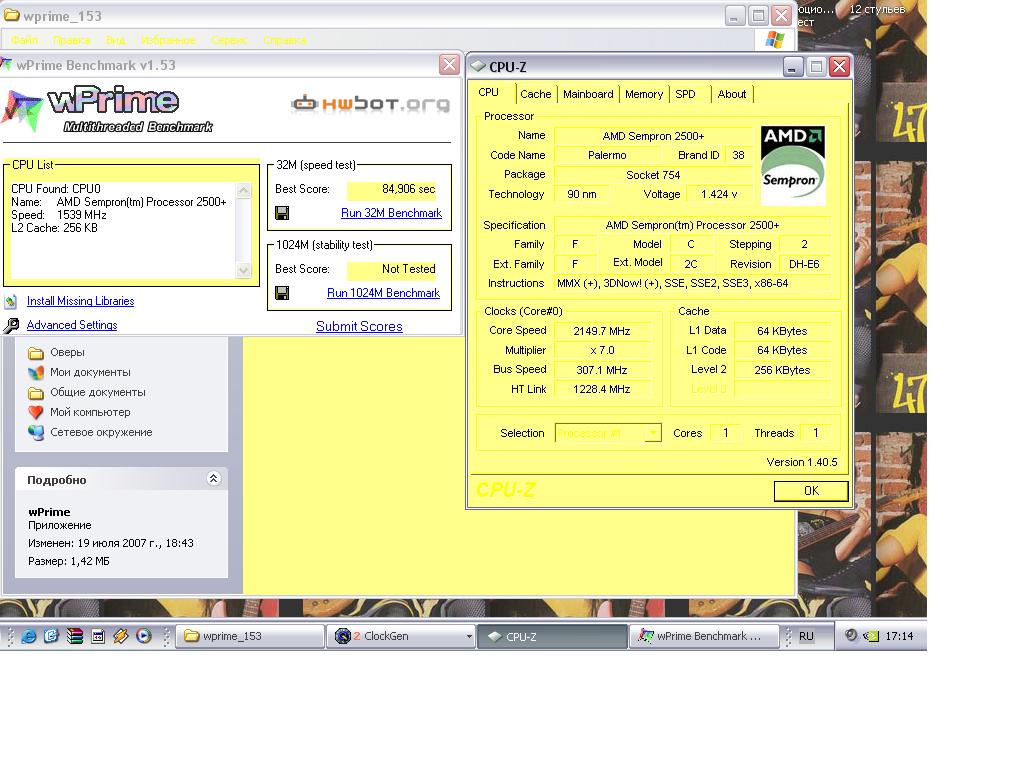Switch to the About tab in CPU-Z
Image resolution: width=1024 pixels, height=768 pixels.
[x=731, y=94]
